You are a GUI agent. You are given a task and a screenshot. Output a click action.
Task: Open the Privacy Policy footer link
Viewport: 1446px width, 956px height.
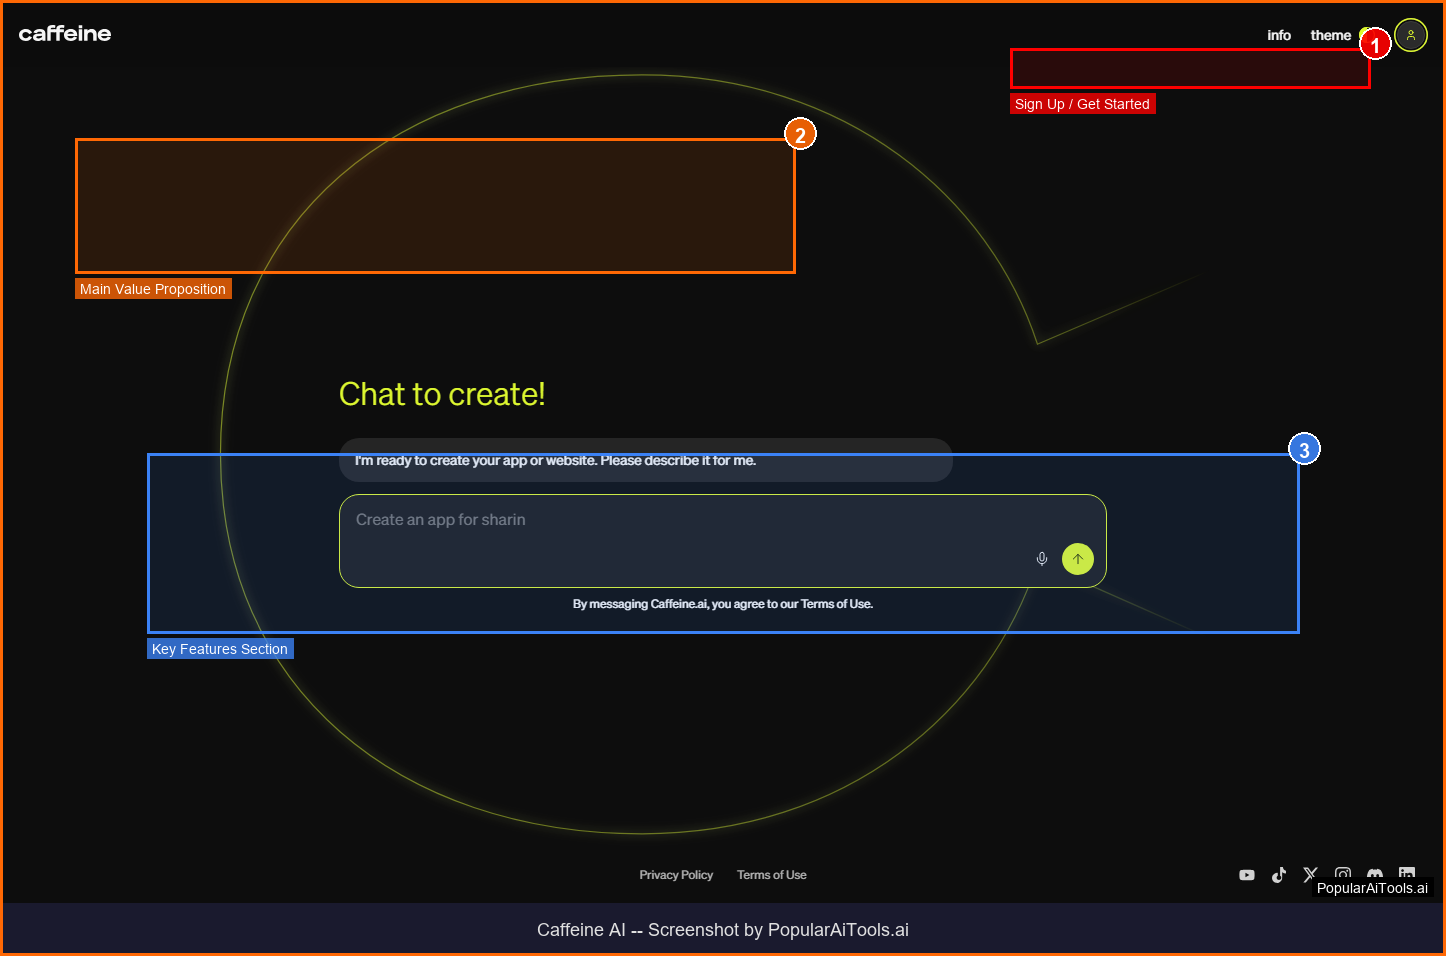coord(676,875)
